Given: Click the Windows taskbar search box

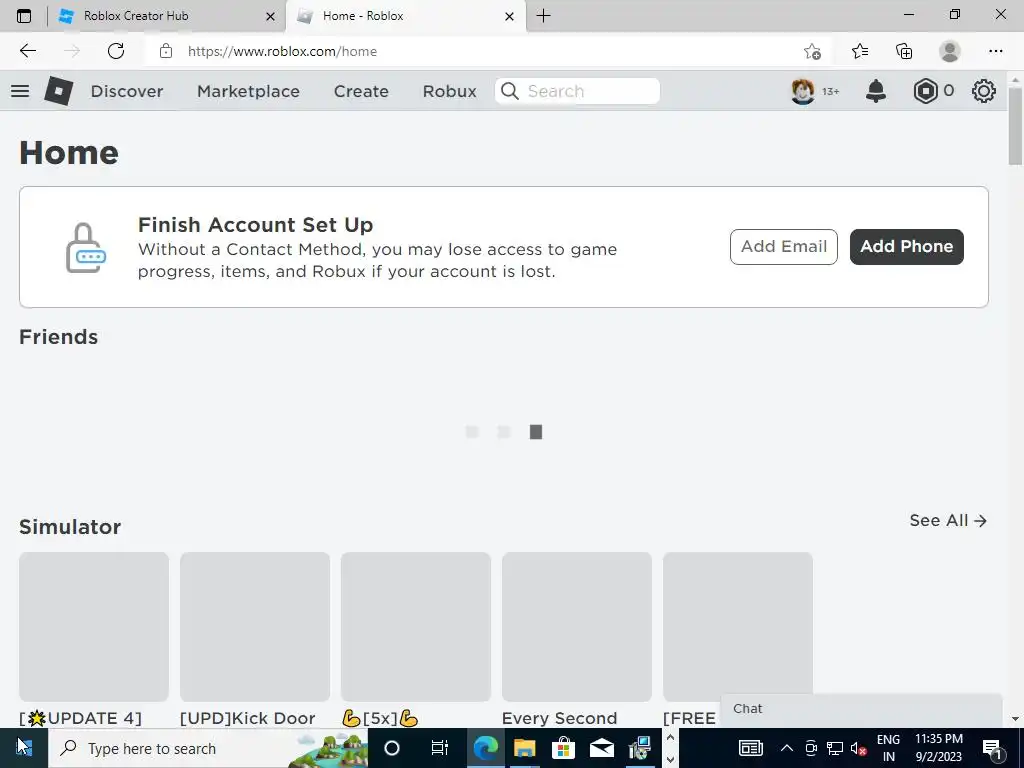Looking at the screenshot, I should click(x=208, y=748).
